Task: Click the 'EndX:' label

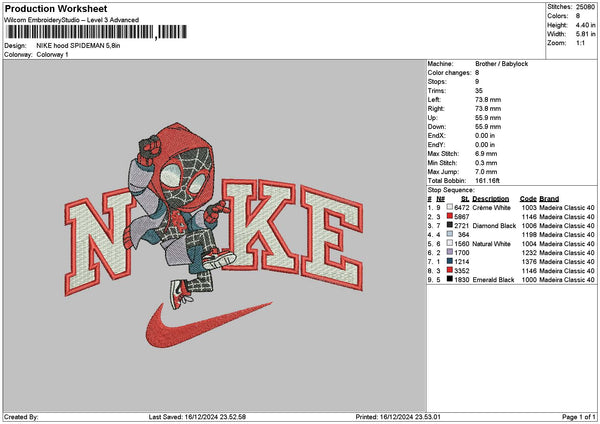Action: point(436,136)
